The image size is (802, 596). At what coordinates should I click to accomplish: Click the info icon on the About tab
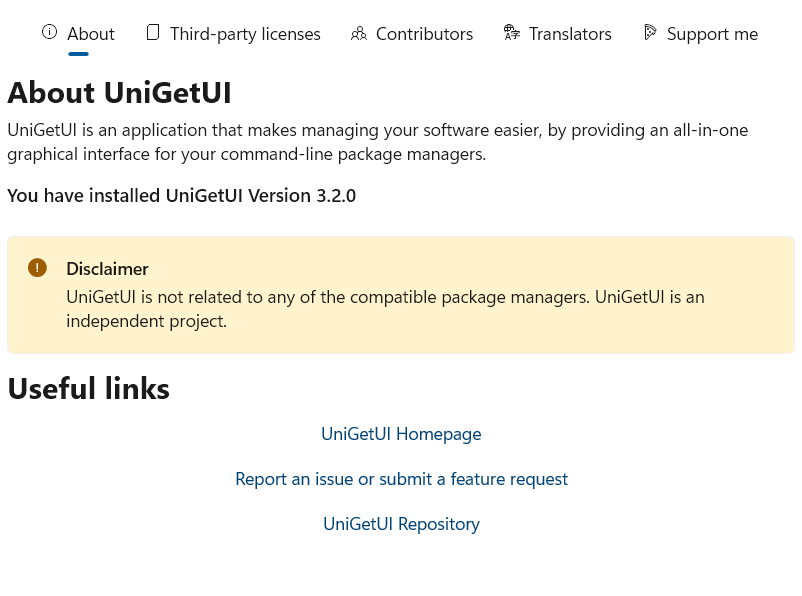(49, 31)
